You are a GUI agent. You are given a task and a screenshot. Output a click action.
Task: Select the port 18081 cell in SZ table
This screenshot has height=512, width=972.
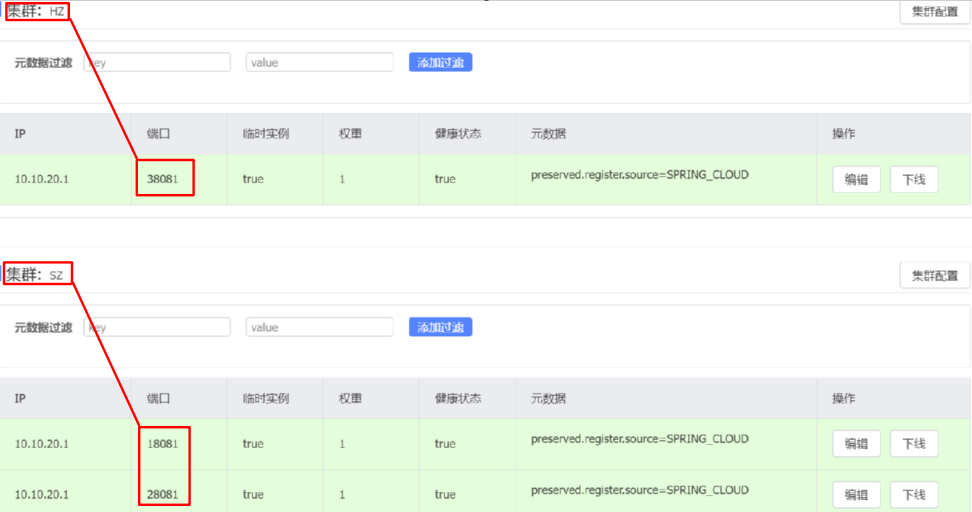pos(163,443)
